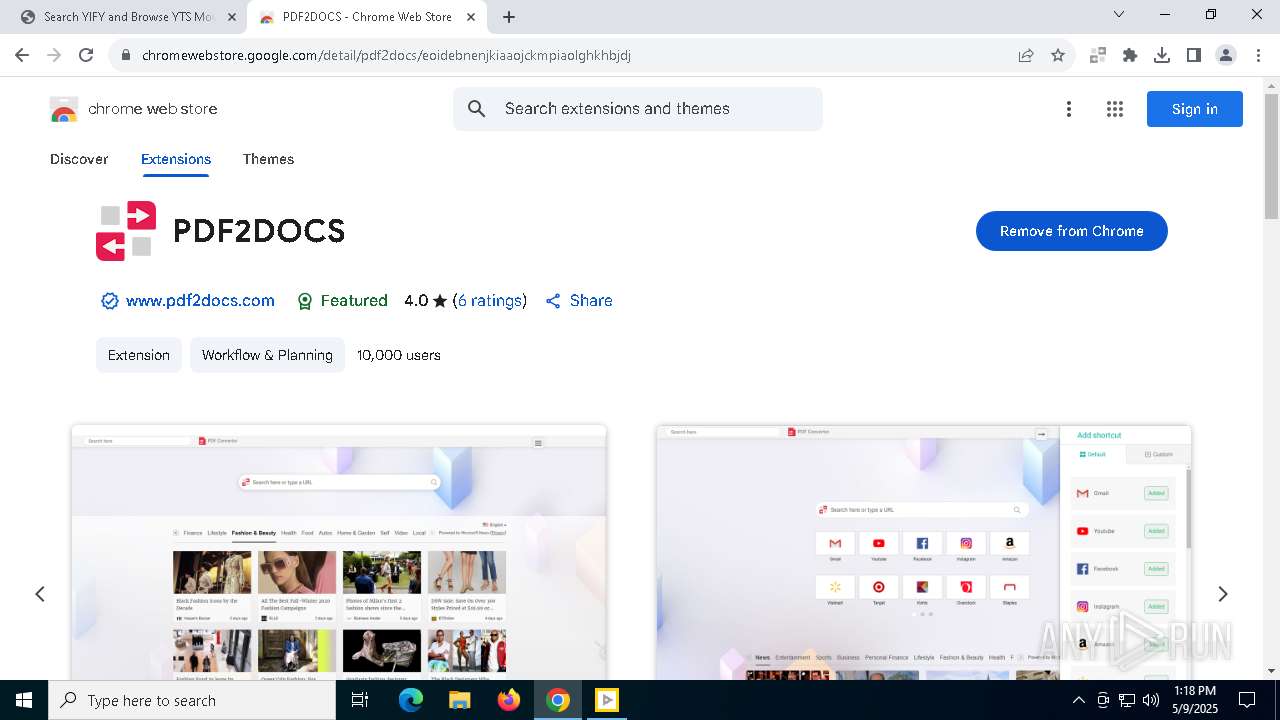Click the Workflow & Planning chip
This screenshot has height=720, width=1280.
coord(267,355)
